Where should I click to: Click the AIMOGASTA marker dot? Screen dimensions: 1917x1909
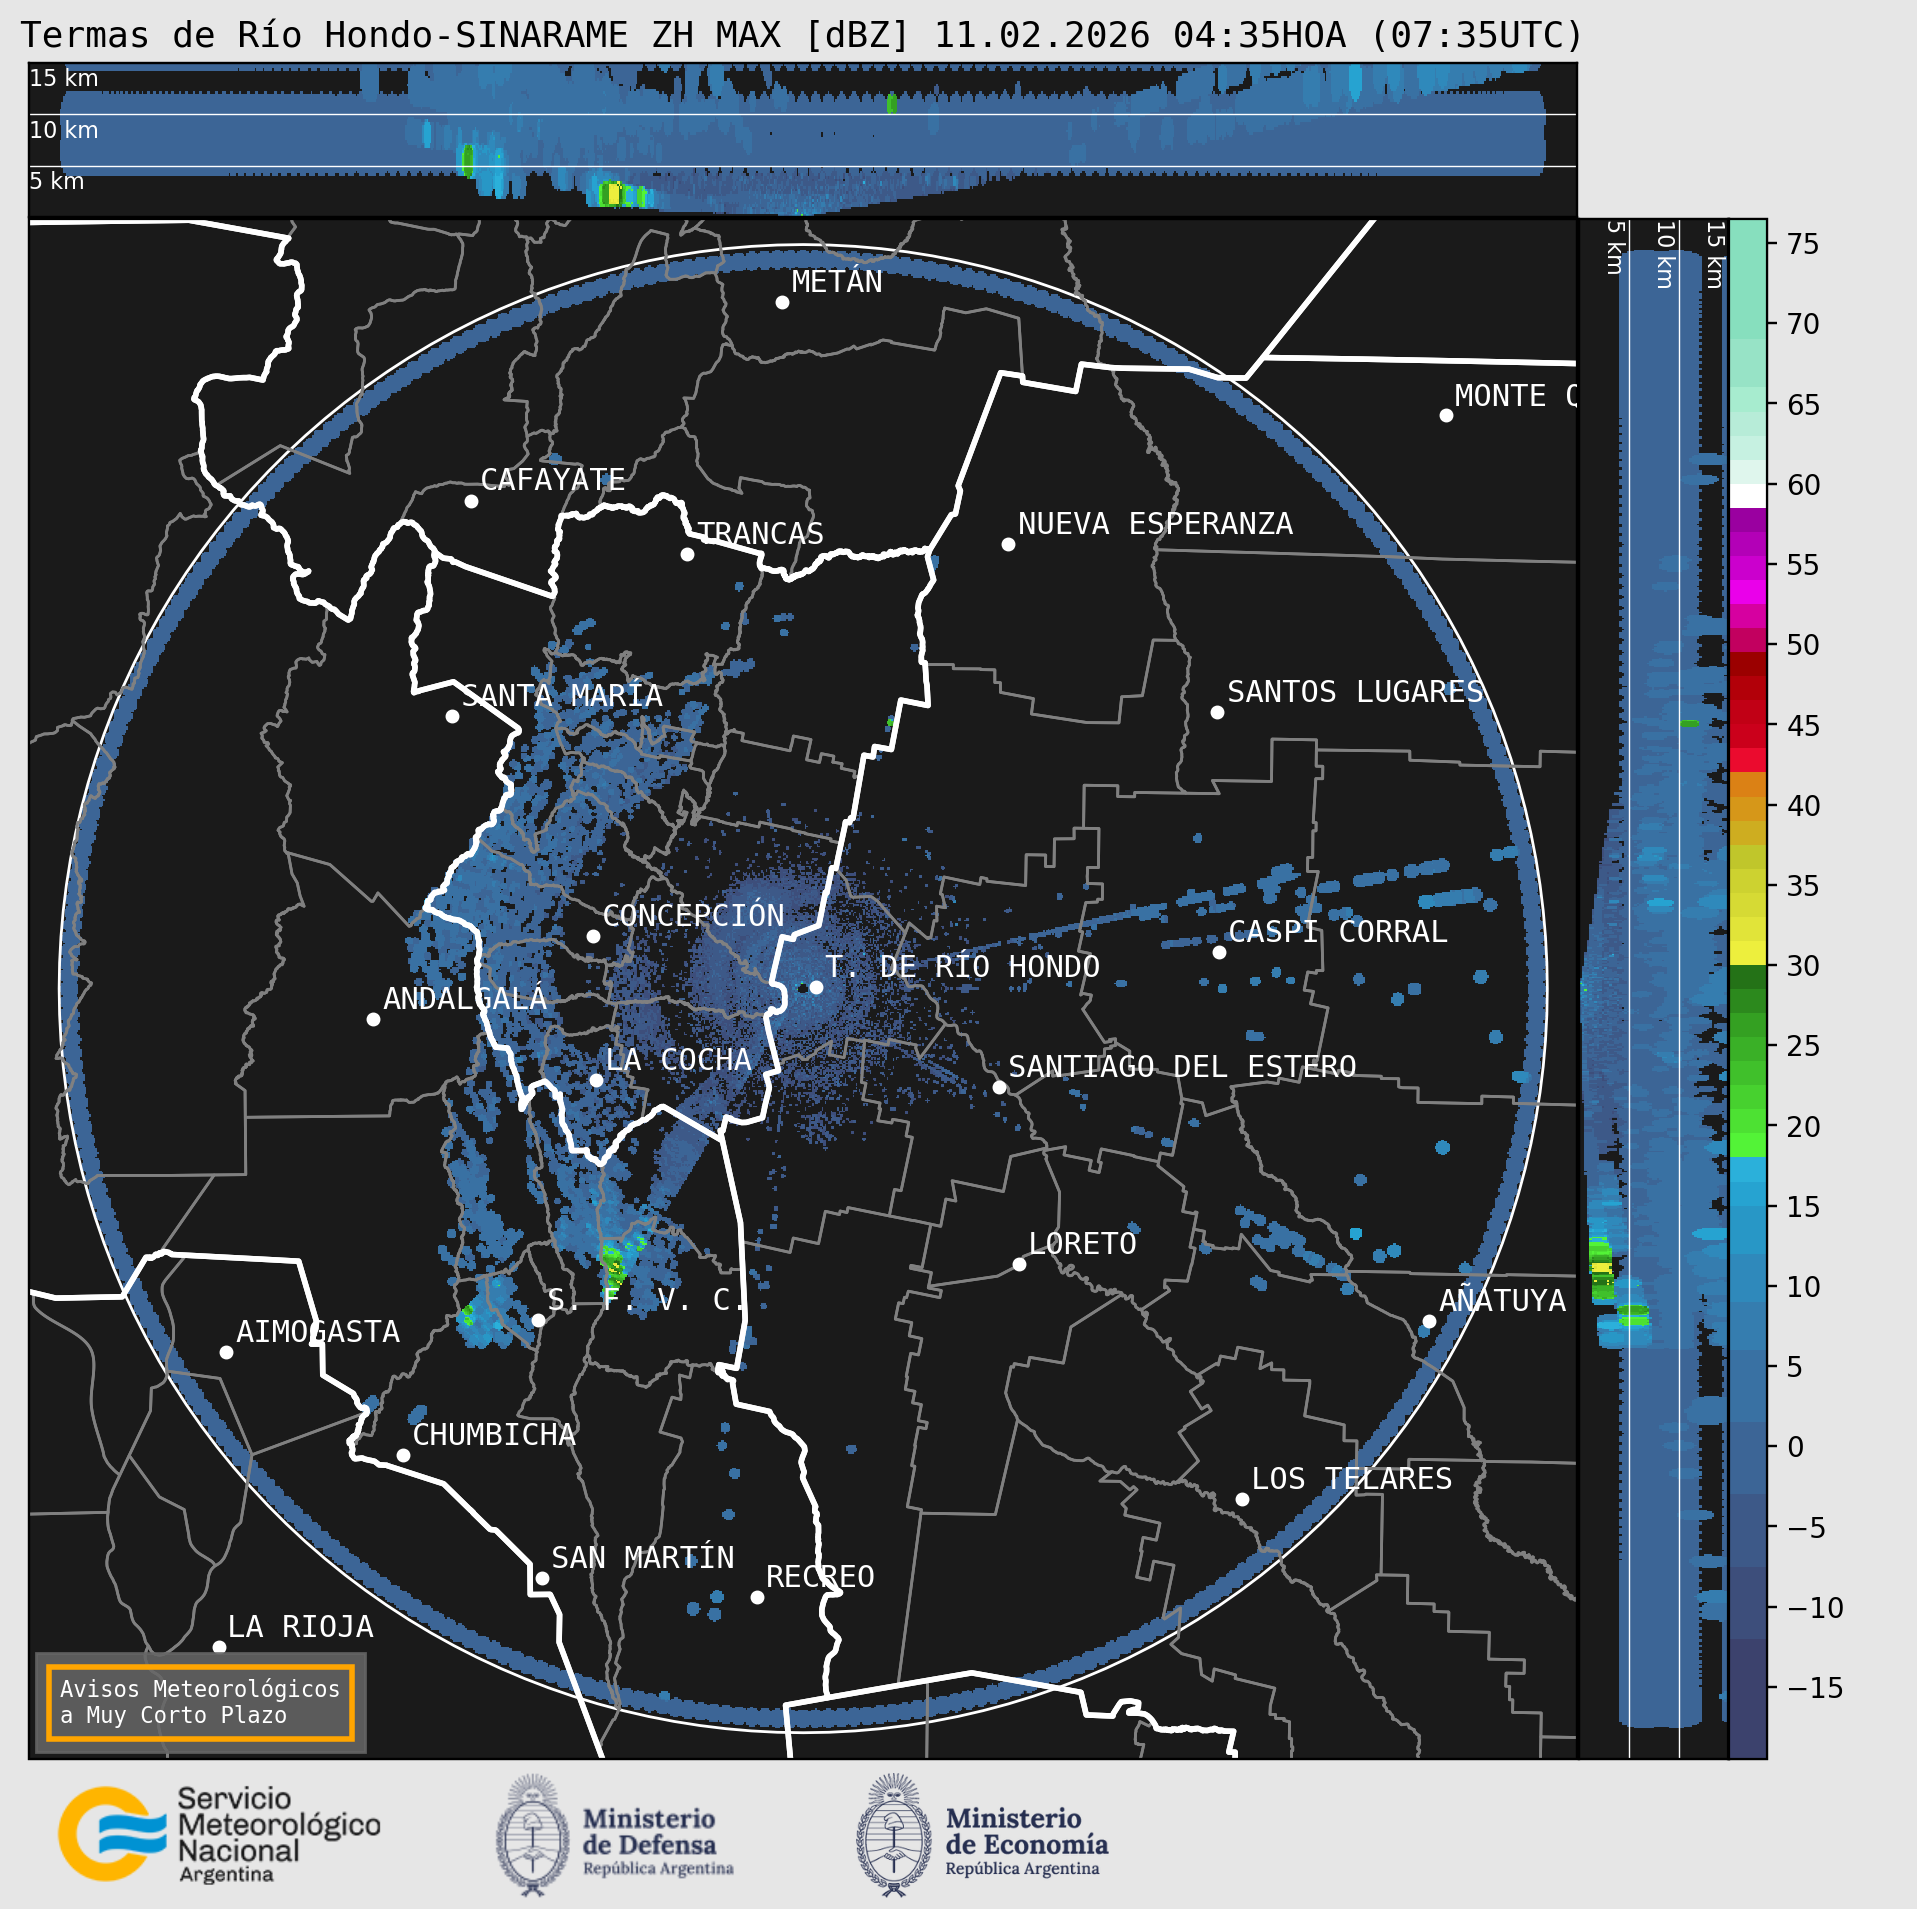point(226,1352)
